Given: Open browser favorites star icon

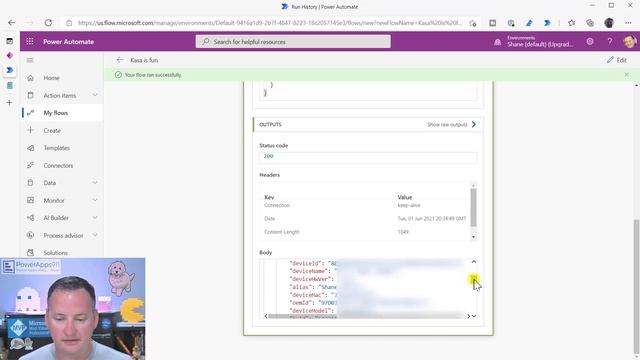Looking at the screenshot, I should [x=571, y=23].
